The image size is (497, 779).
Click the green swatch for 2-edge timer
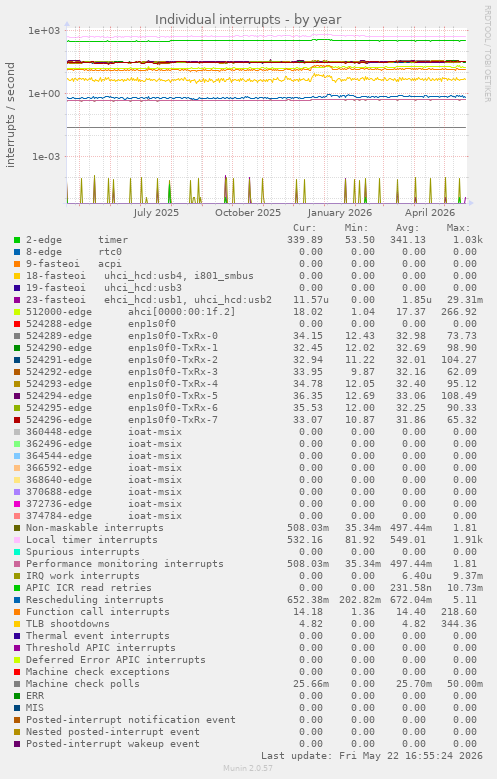[17, 240]
